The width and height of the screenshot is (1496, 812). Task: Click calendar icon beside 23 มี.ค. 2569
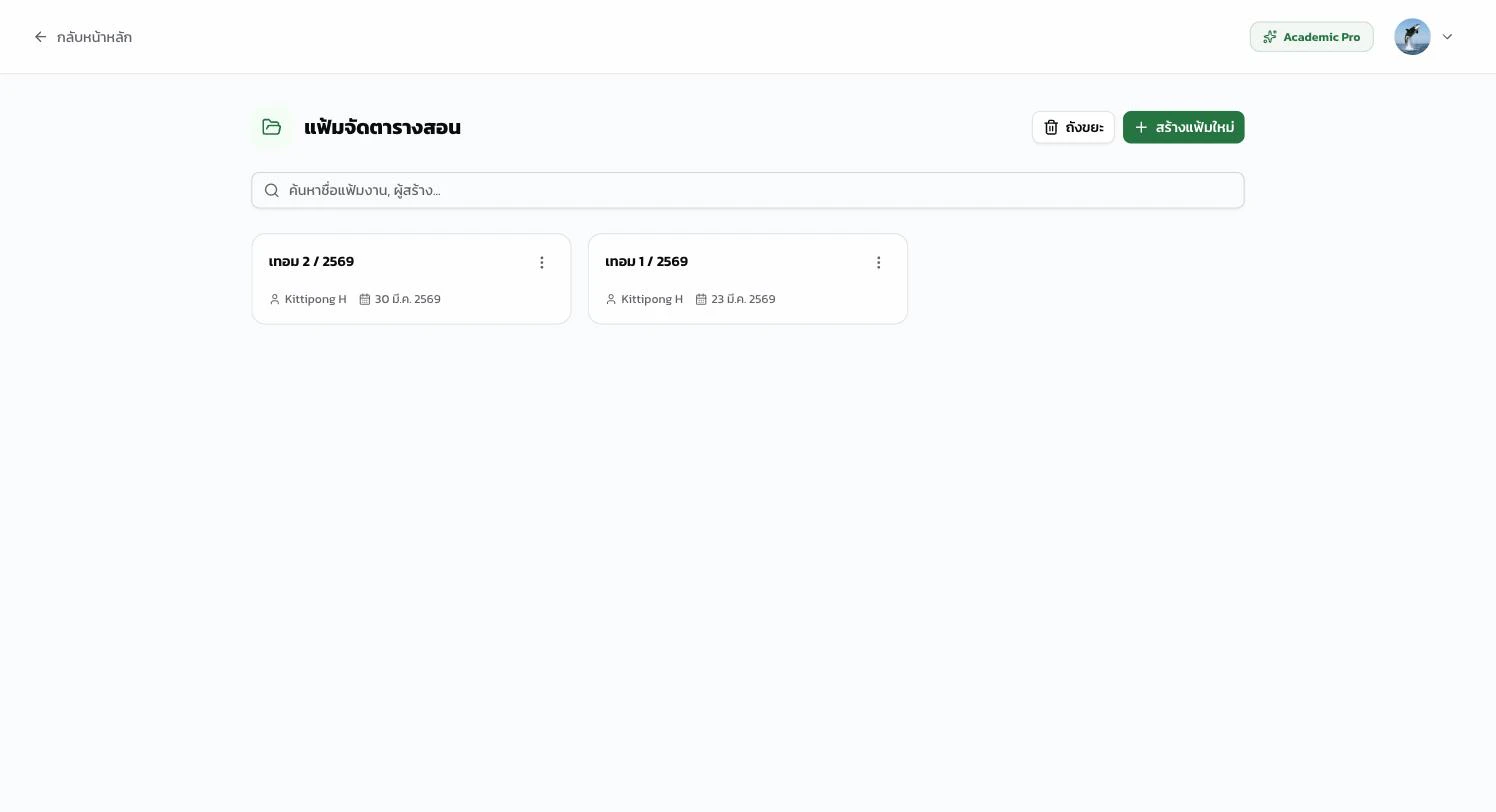pyautogui.click(x=701, y=299)
